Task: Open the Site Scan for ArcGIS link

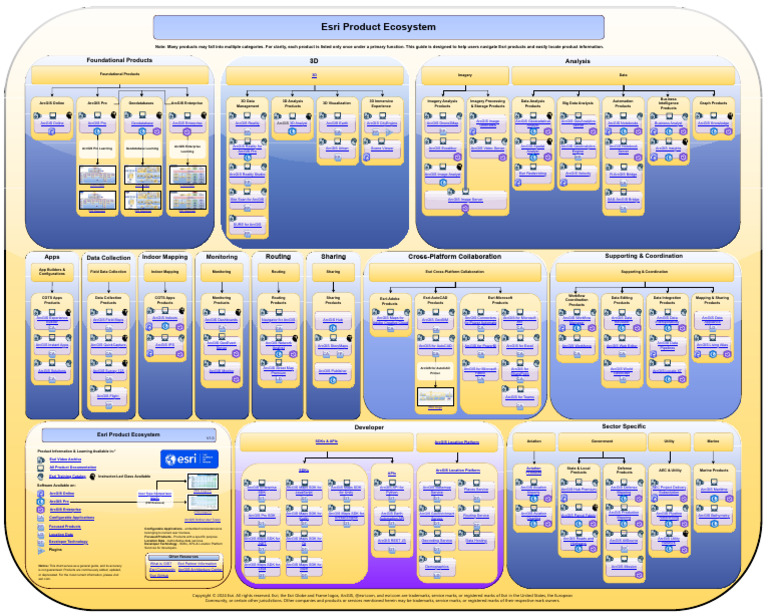Action: tap(247, 200)
